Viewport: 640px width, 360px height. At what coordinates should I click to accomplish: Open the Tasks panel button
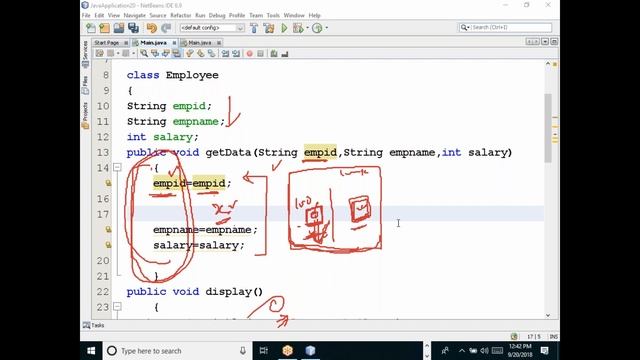tap(94, 325)
